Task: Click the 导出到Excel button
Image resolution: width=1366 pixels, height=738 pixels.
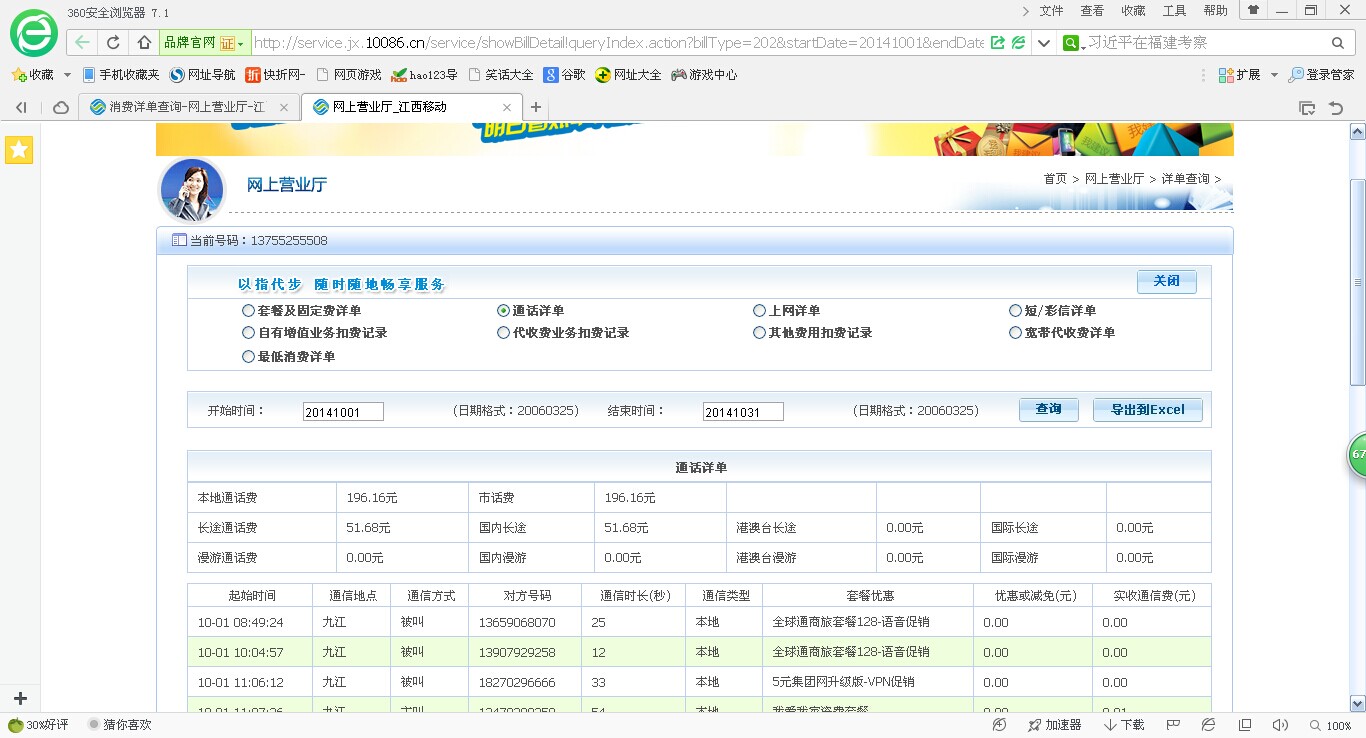Action: tap(1147, 410)
